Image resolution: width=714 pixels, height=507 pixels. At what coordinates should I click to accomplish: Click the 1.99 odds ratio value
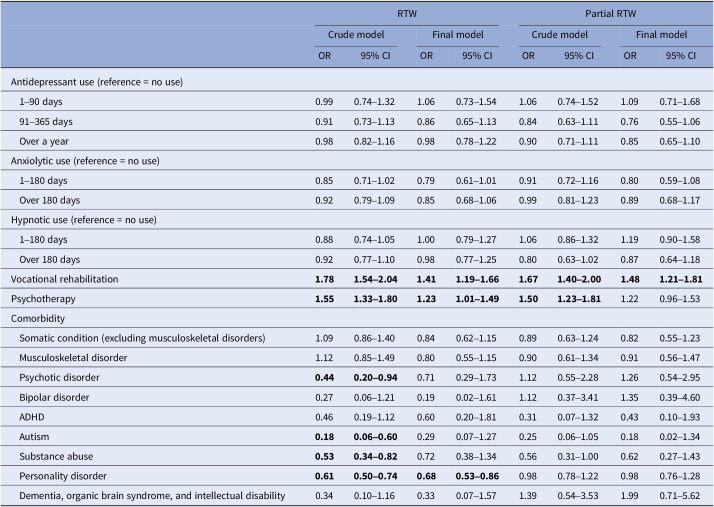click(x=629, y=496)
